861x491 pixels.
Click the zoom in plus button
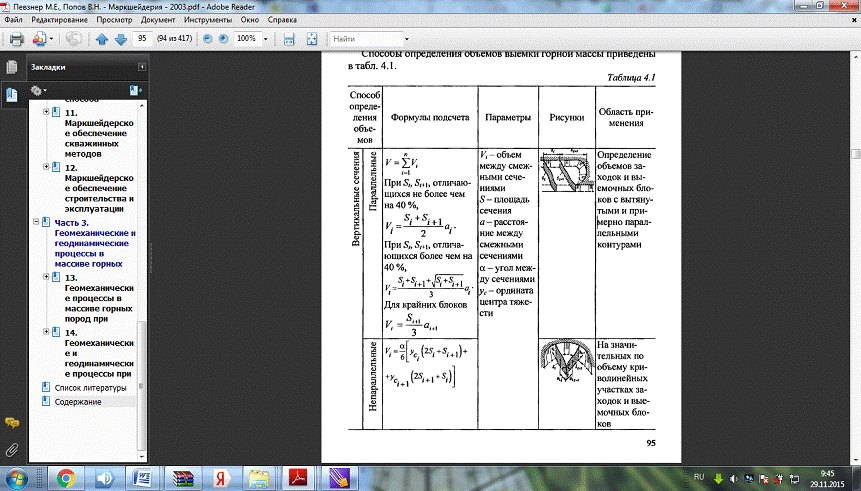(223, 39)
